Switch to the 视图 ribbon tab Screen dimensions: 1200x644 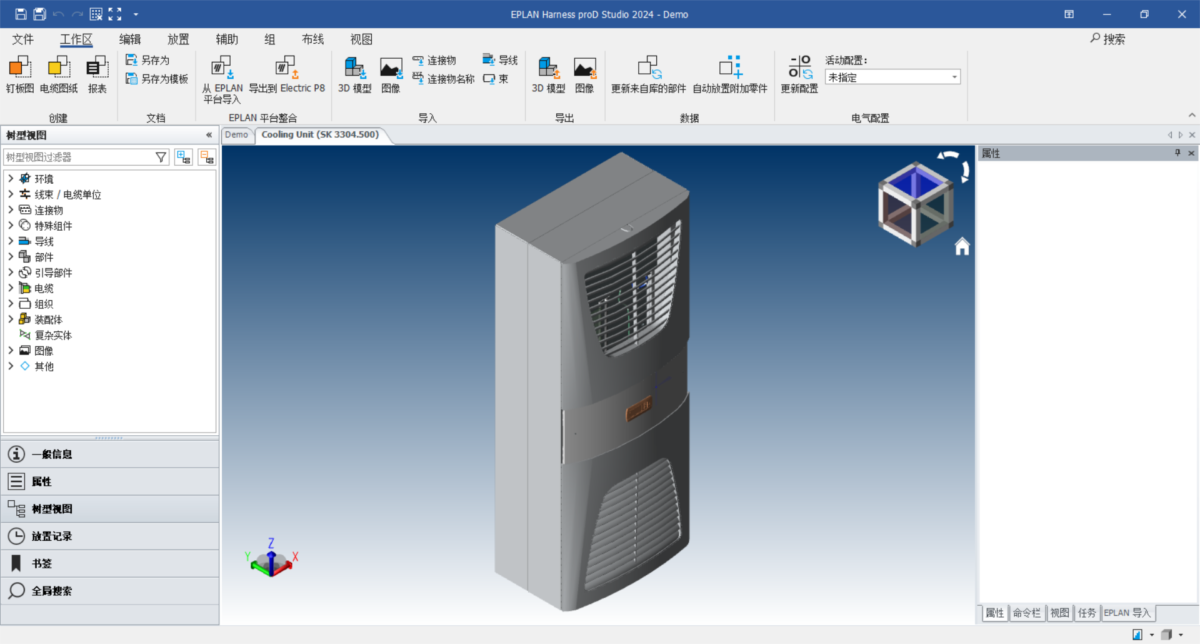click(361, 39)
